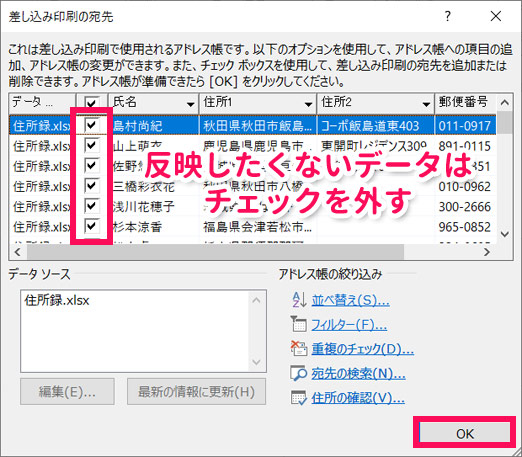Click the table's scroll-right arrow
This screenshot has height=457, width=522.
487,252
